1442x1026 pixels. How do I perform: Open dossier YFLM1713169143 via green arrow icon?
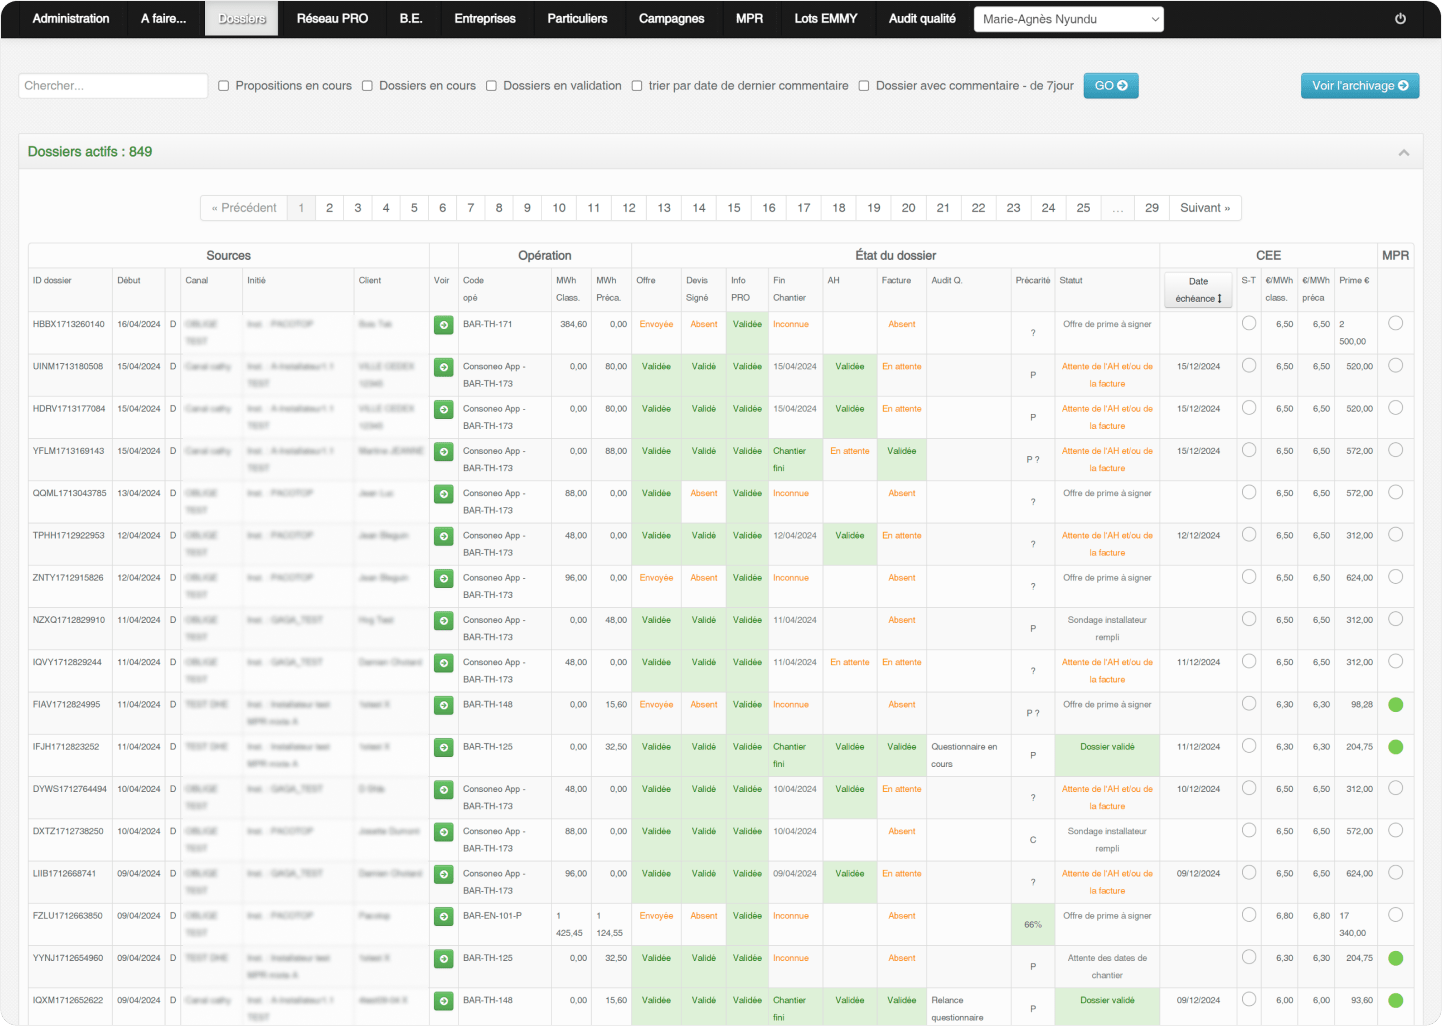(443, 452)
